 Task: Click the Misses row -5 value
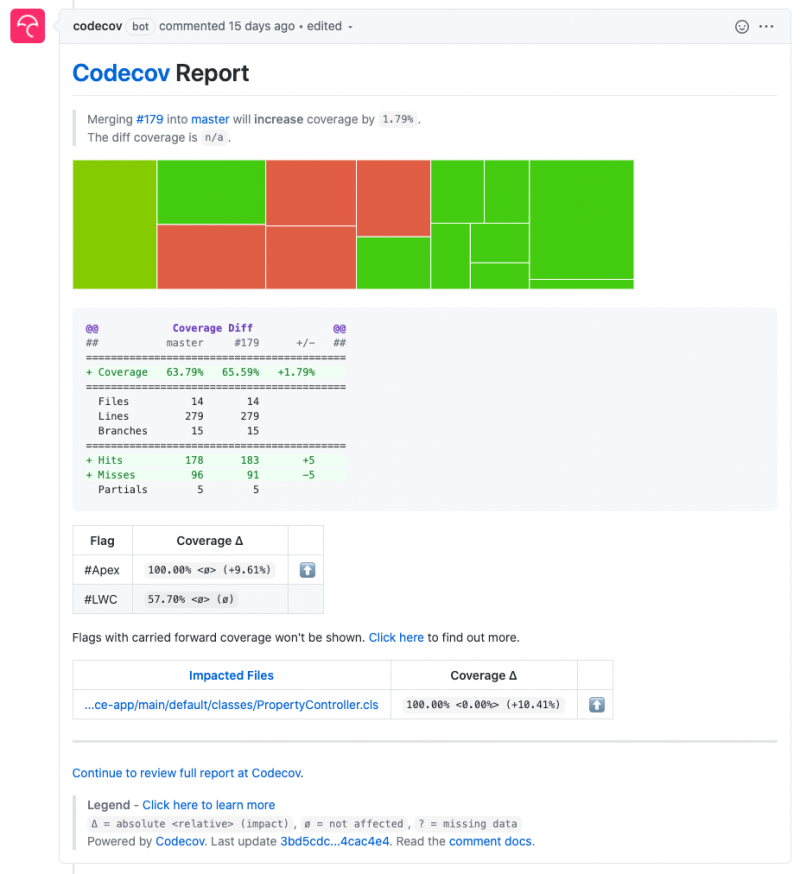[x=308, y=475]
